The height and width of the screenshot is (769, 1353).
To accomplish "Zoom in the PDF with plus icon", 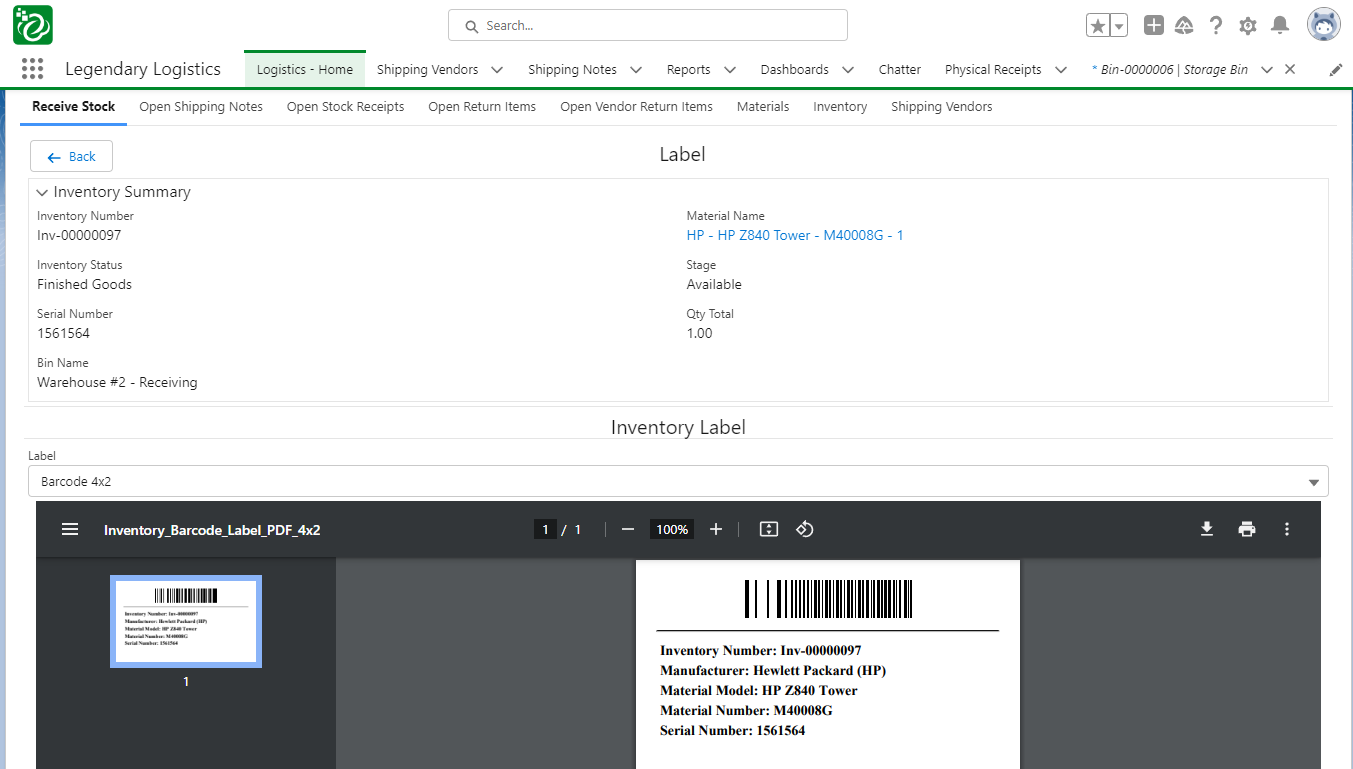I will [716, 529].
